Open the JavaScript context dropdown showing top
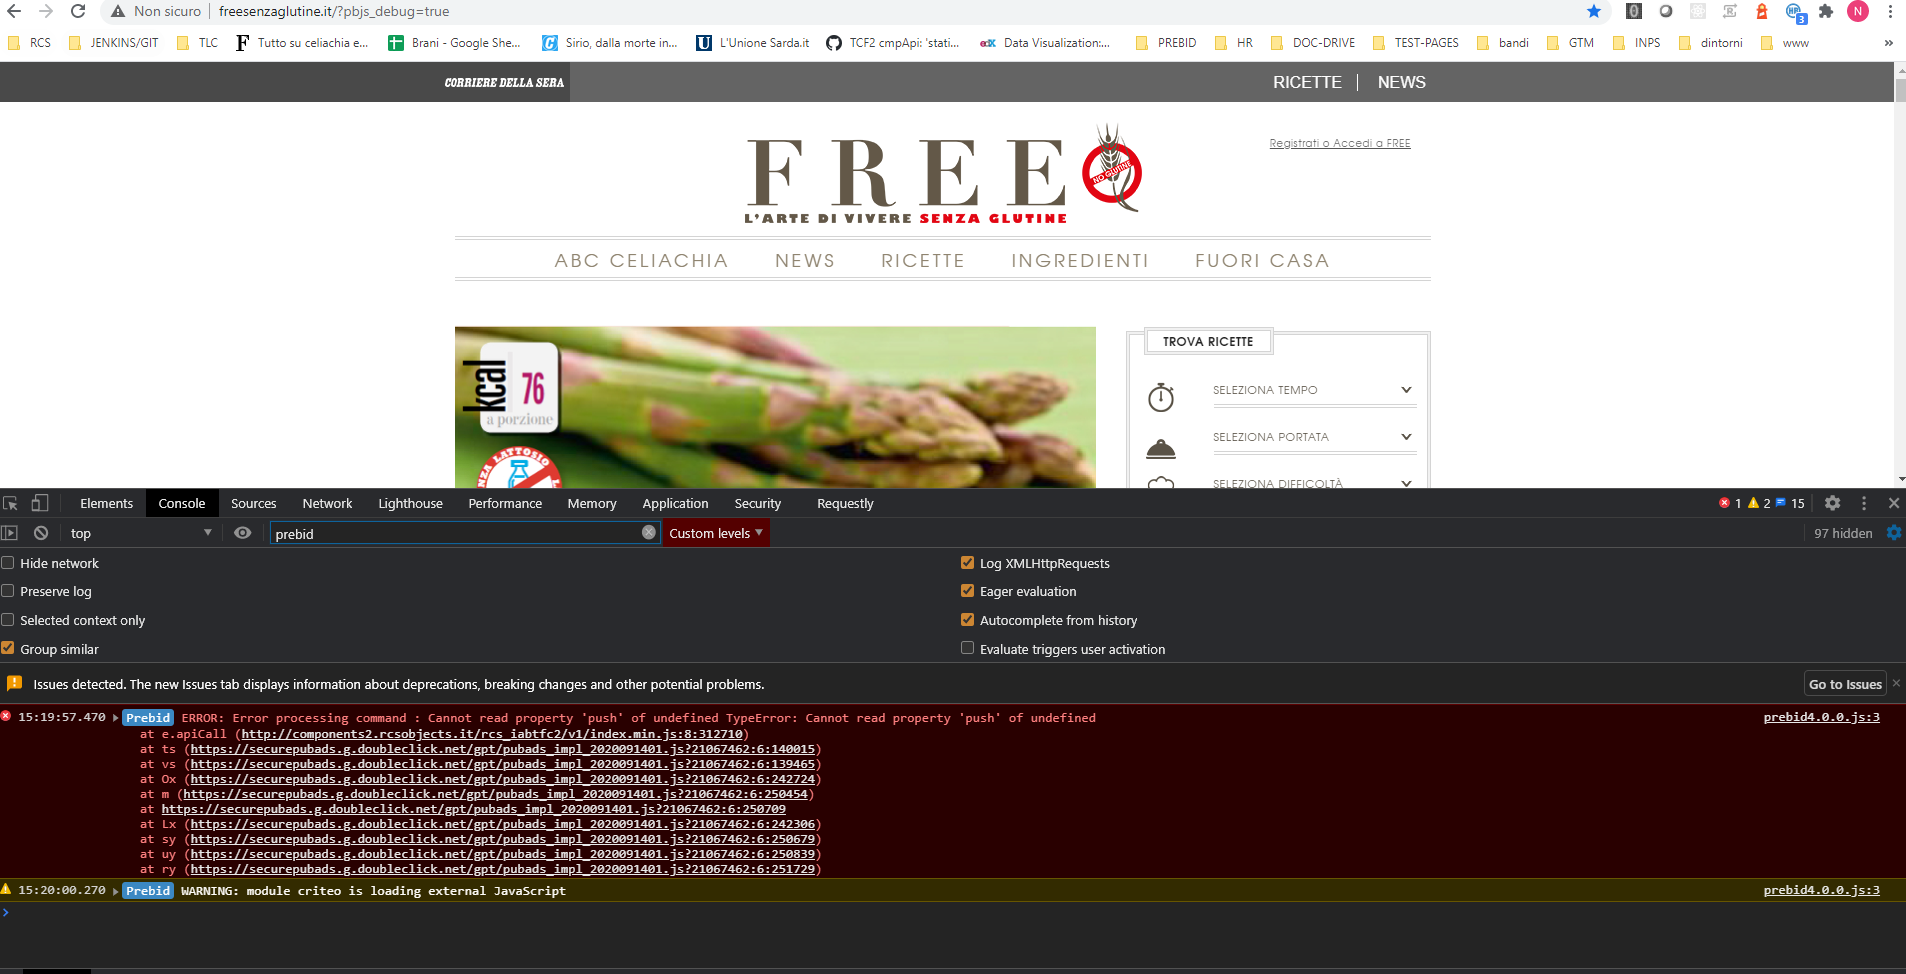 coord(140,532)
